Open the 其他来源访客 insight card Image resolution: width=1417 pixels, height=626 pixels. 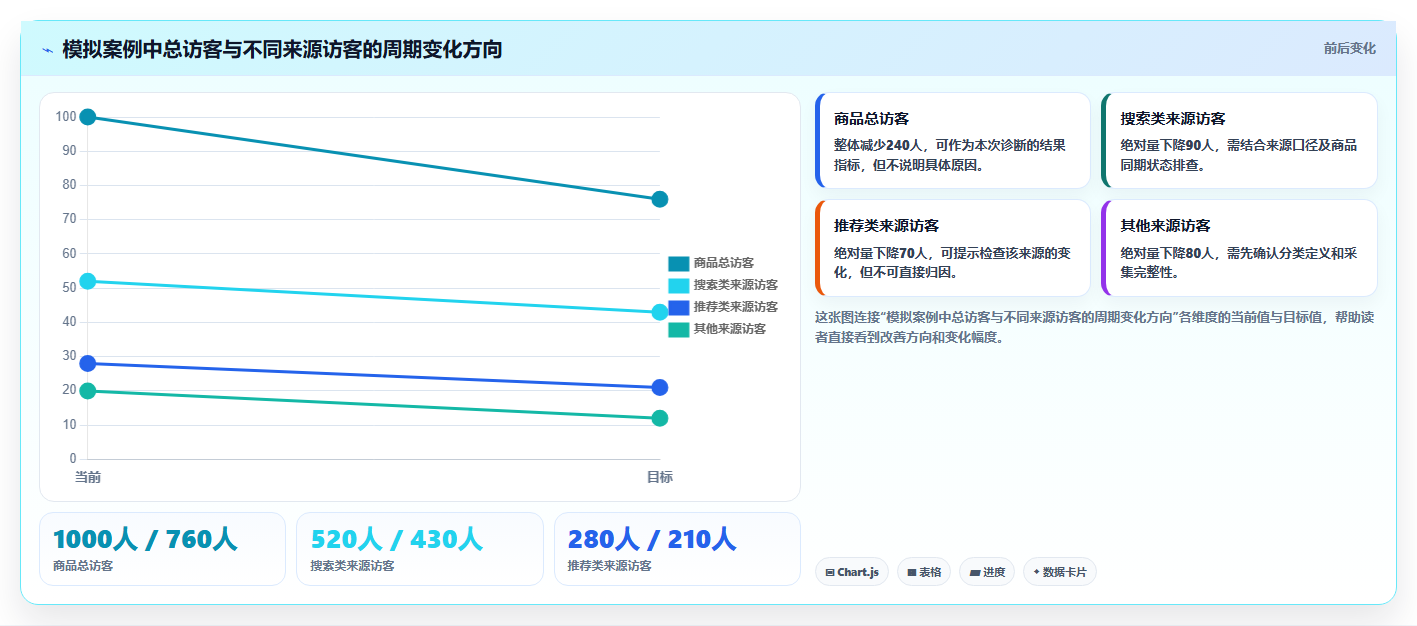coord(1239,248)
